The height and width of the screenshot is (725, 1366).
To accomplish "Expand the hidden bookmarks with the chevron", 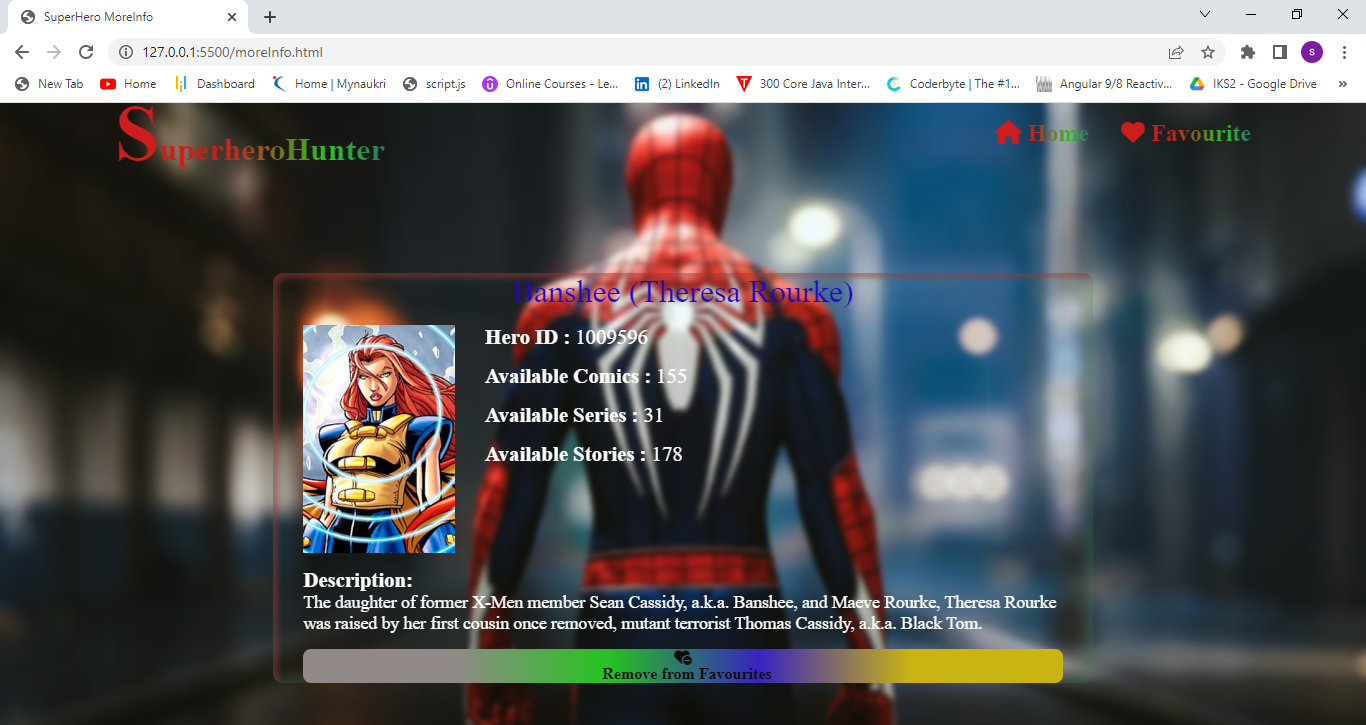I will [x=1343, y=84].
